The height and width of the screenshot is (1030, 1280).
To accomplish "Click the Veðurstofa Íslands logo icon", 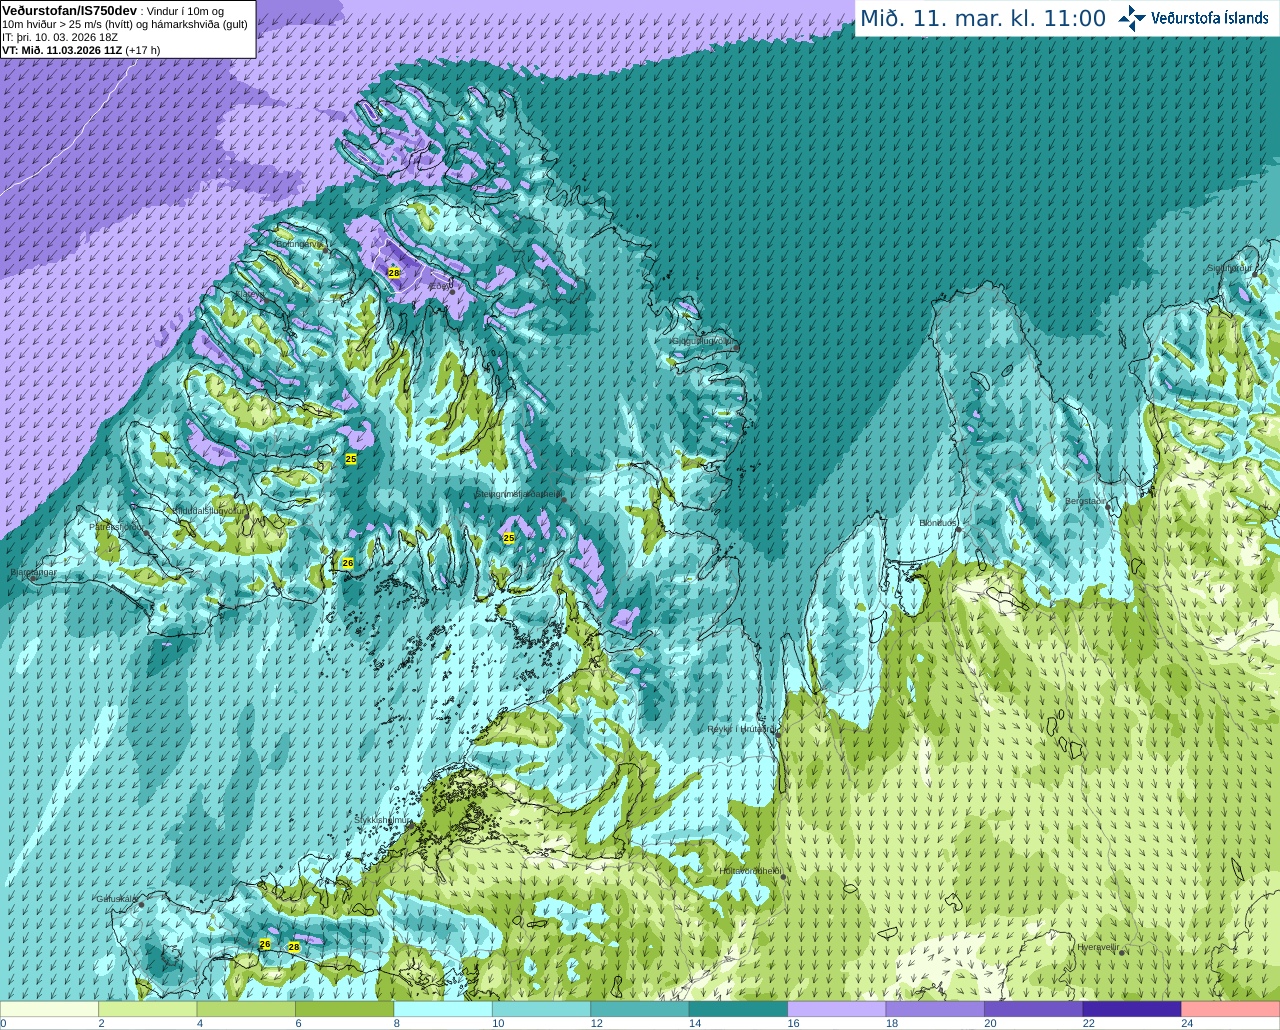I will [x=1132, y=18].
